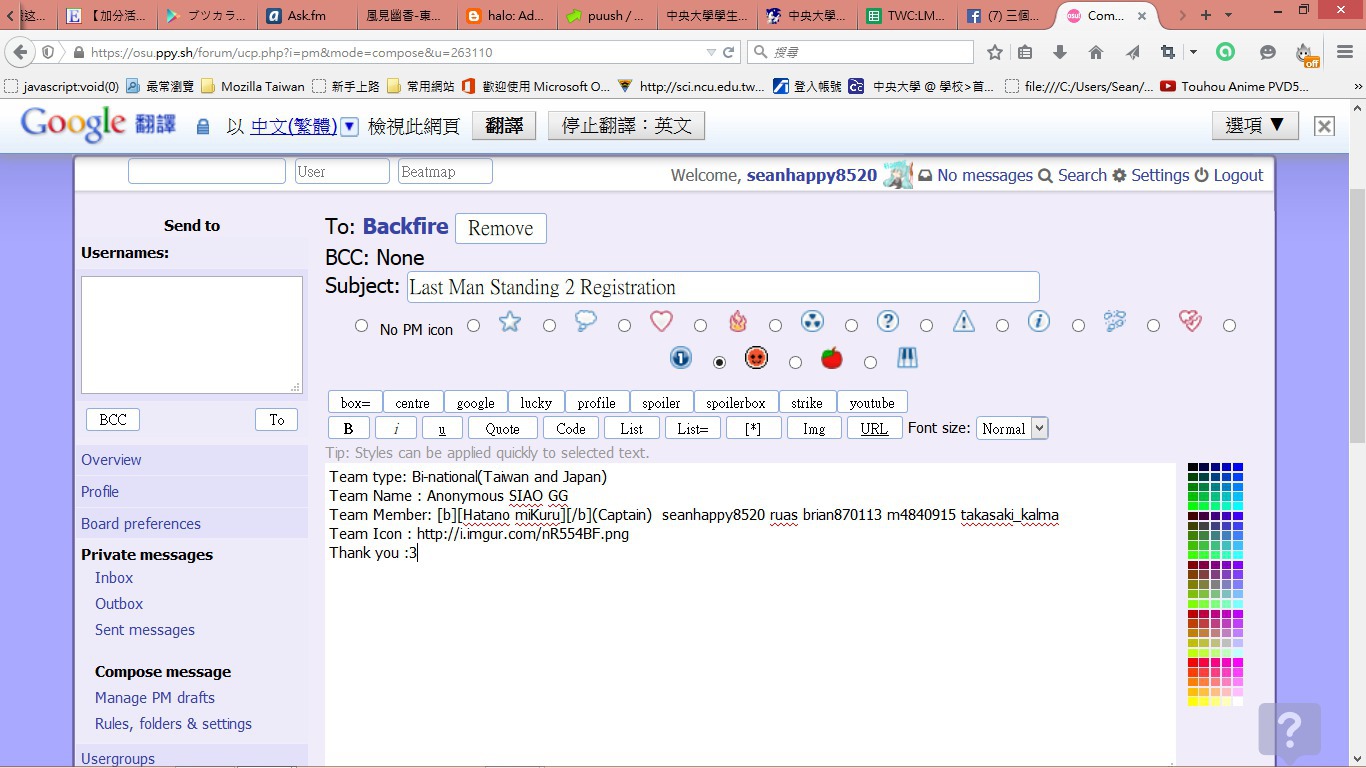
Task: Show more bookmarks with the overflow chevron
Action: coord(1357,87)
